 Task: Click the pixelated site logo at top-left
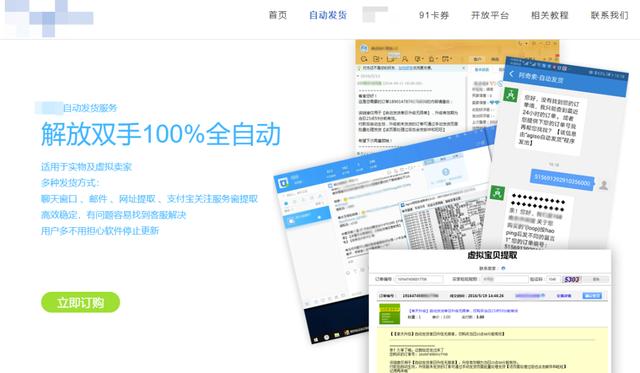point(49,18)
